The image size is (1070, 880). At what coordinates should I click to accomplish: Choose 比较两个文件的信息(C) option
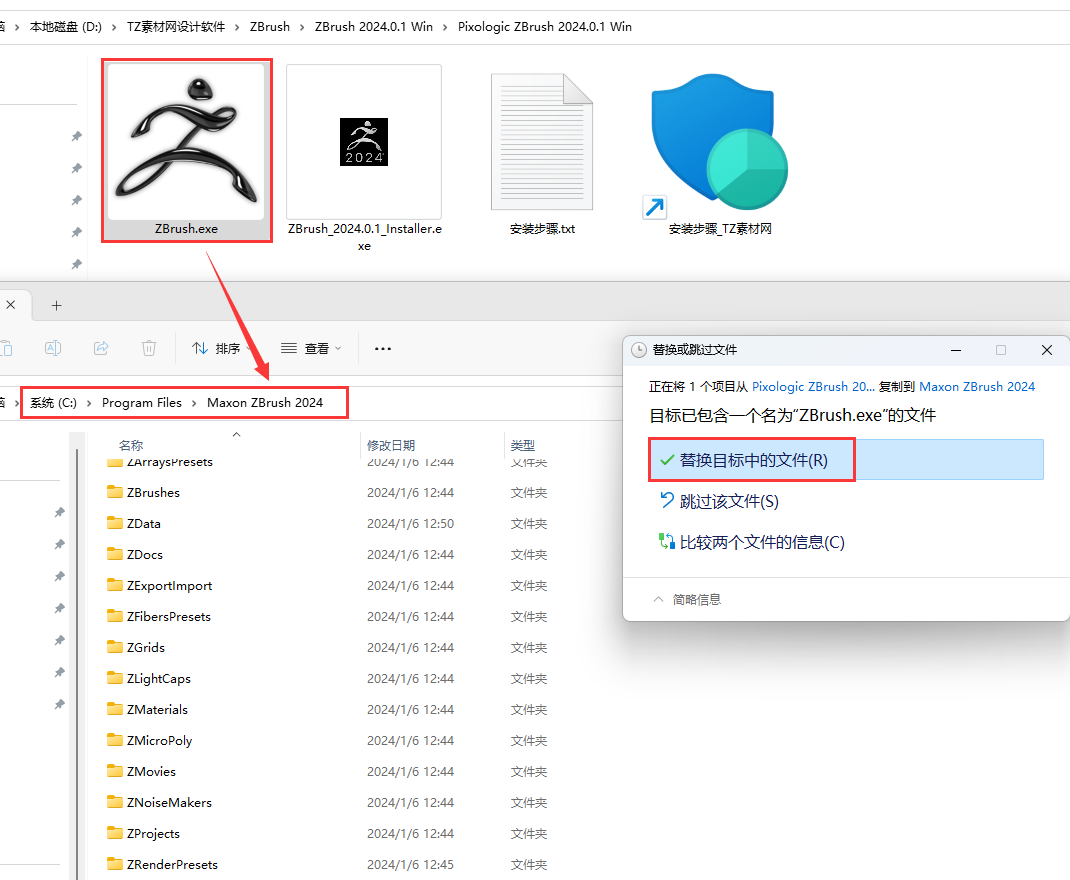(752, 542)
